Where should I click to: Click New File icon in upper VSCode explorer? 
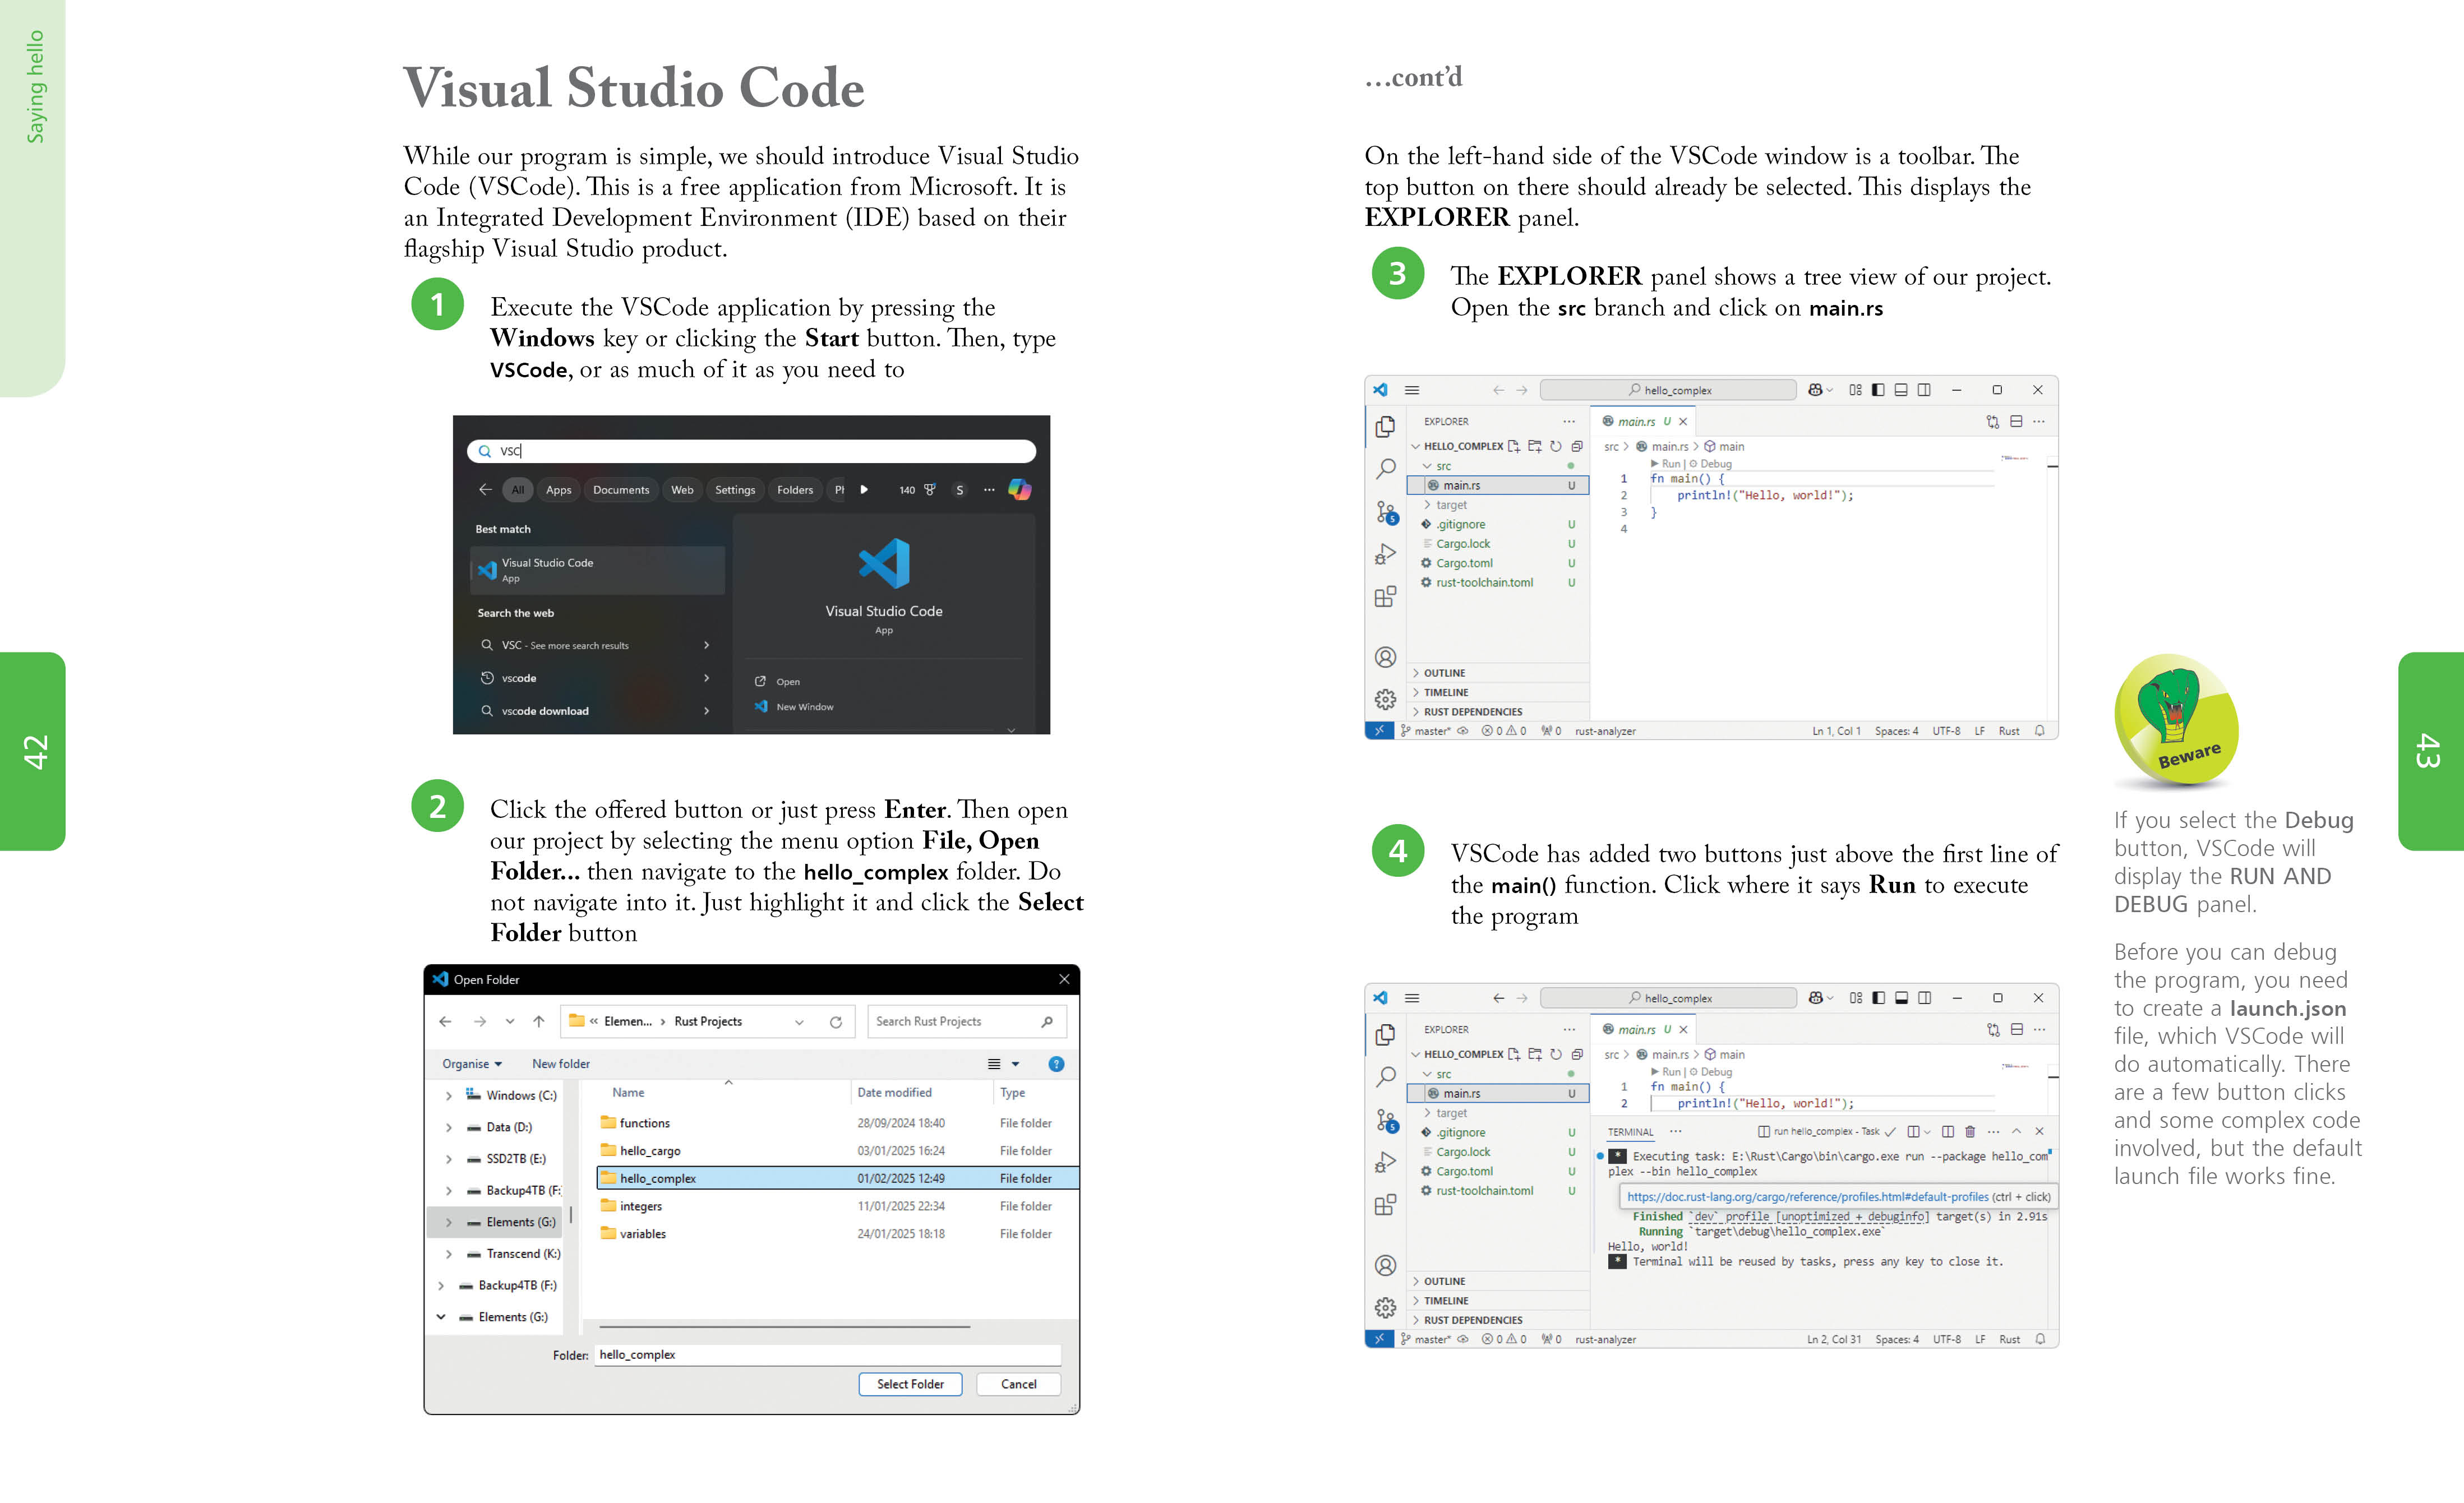[1514, 446]
